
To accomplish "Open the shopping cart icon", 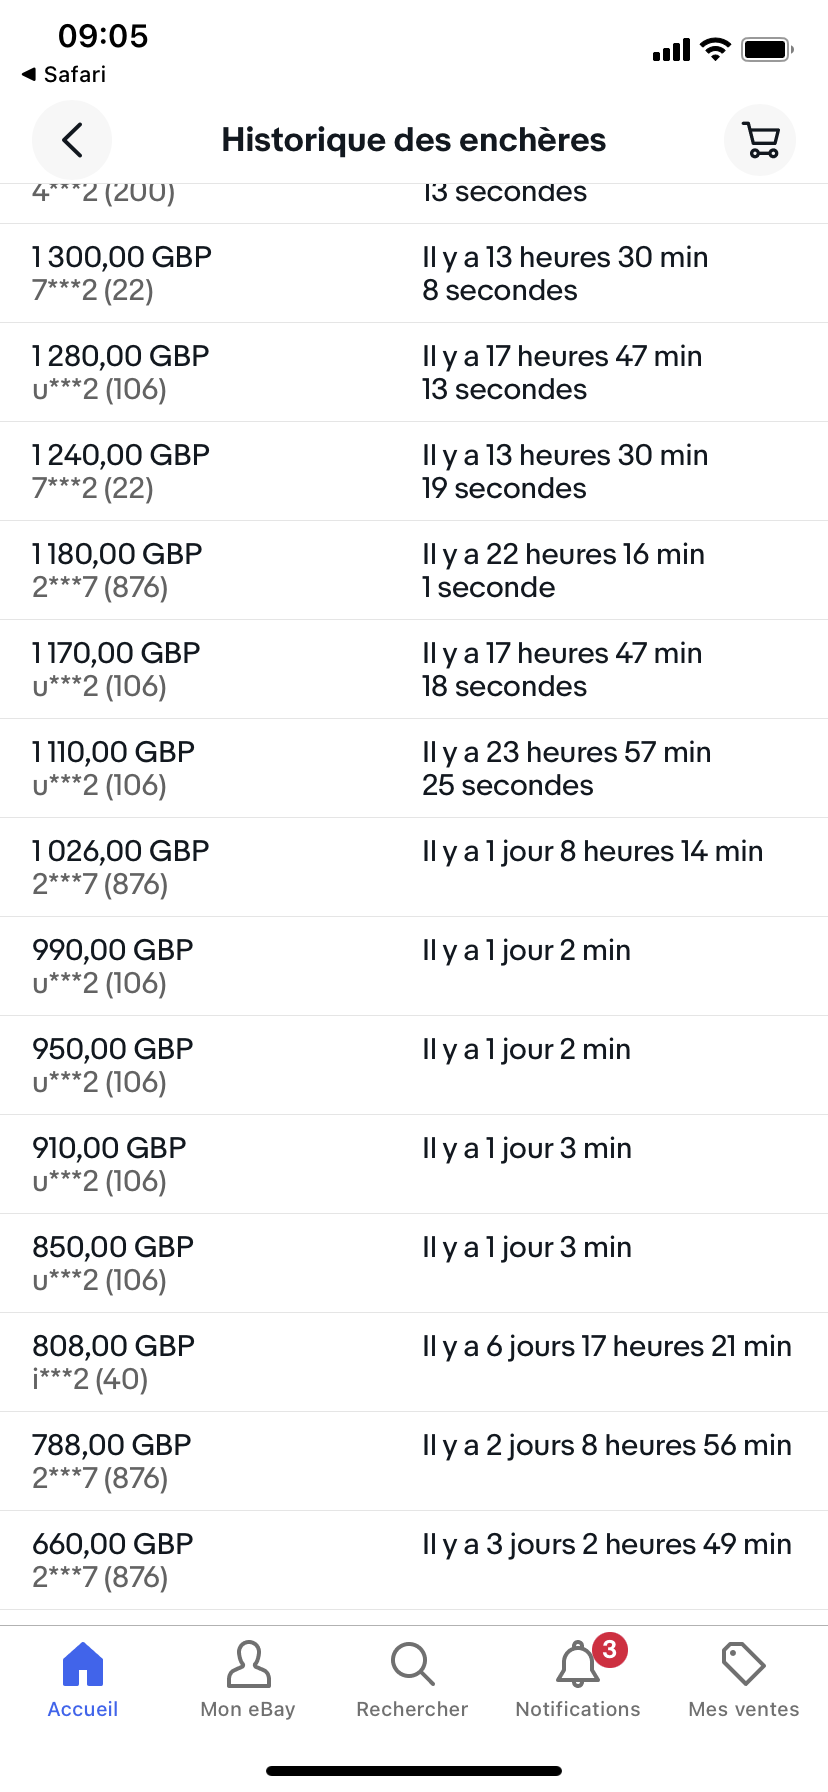I will click(x=761, y=140).
